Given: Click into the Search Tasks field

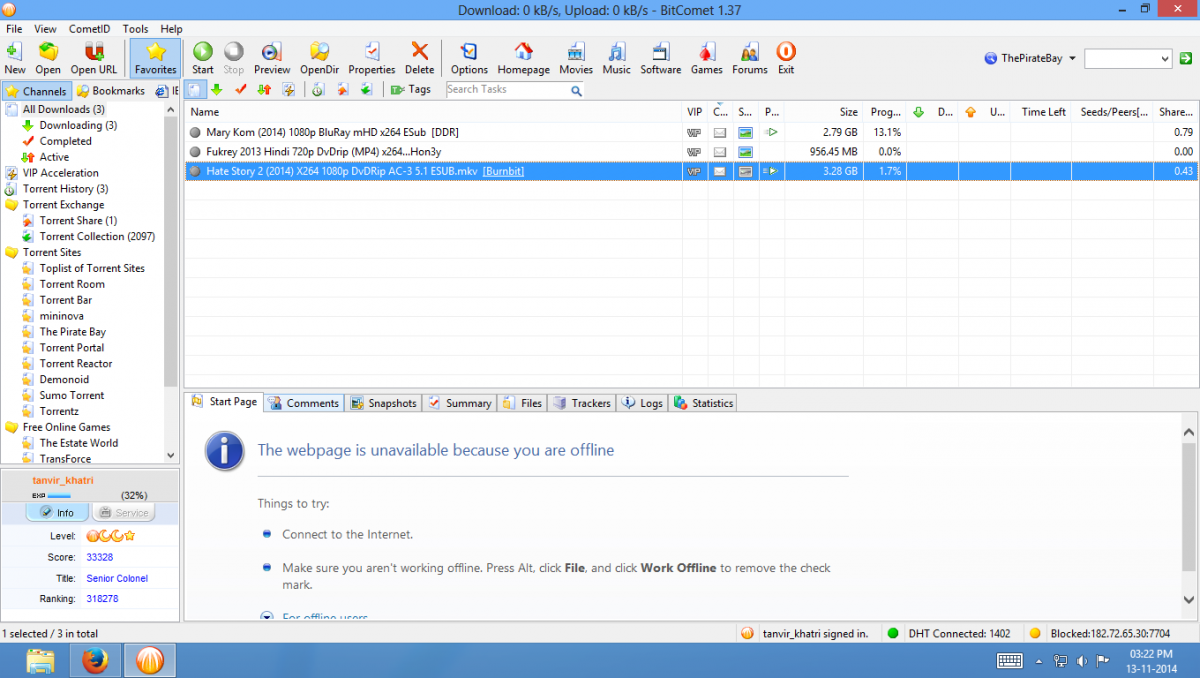Looking at the screenshot, I should pyautogui.click(x=507, y=90).
